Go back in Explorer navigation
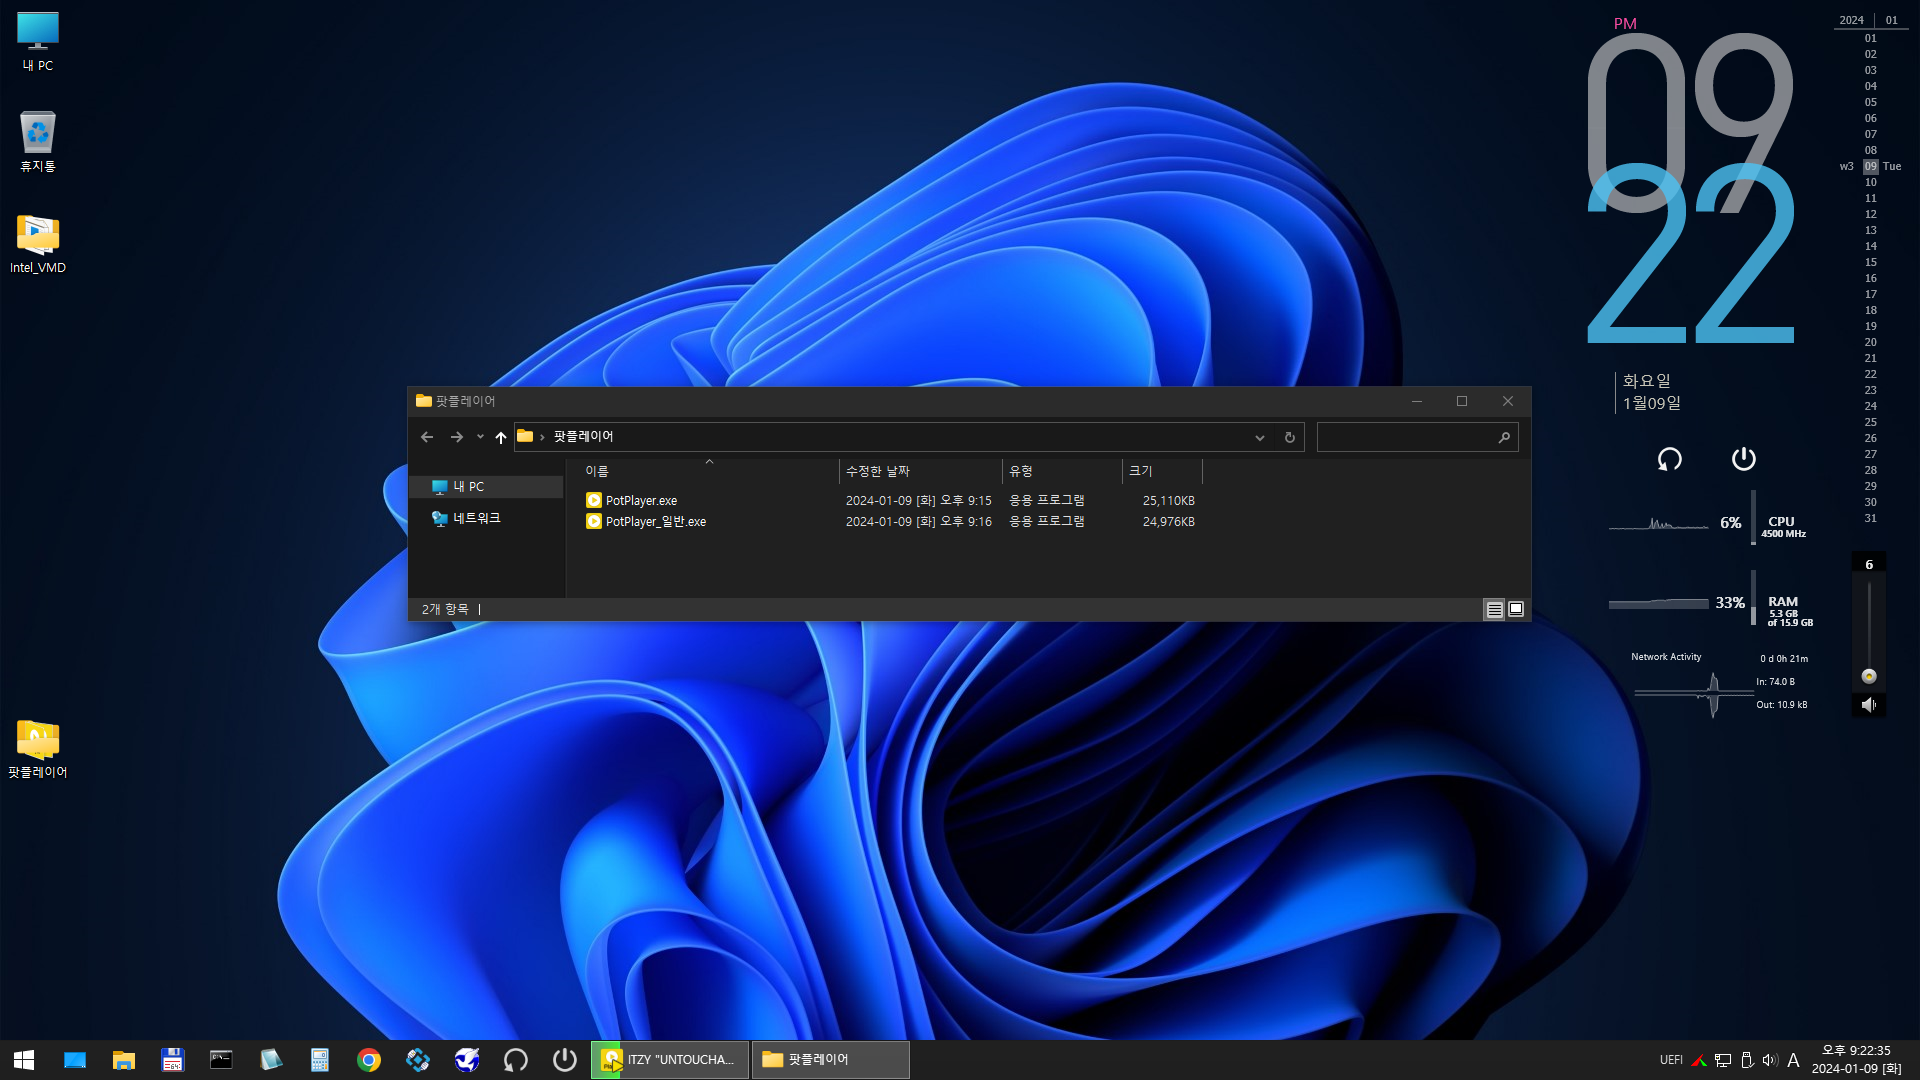 point(427,437)
